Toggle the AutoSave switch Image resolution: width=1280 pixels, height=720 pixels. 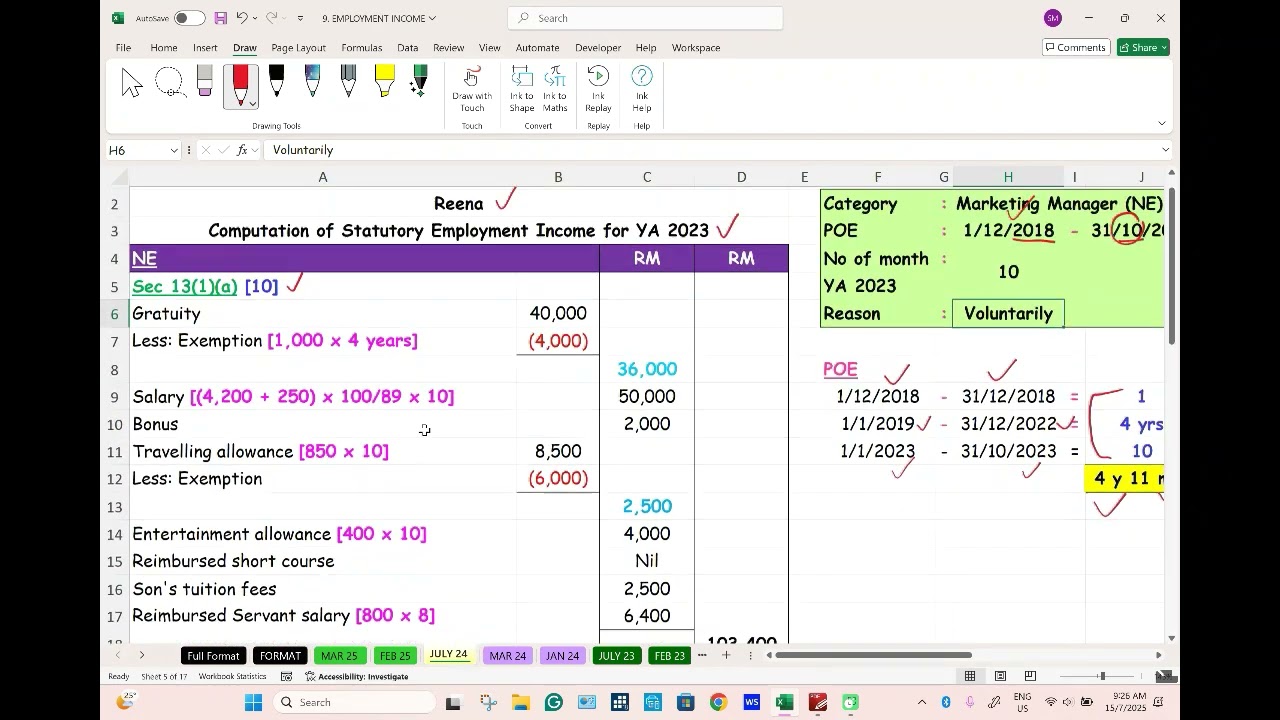pyautogui.click(x=189, y=18)
